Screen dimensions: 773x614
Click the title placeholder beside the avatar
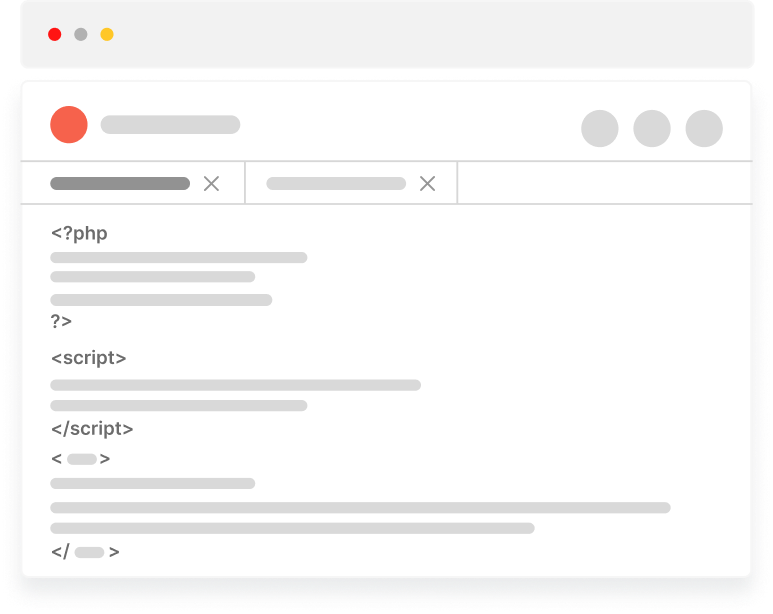click(171, 125)
